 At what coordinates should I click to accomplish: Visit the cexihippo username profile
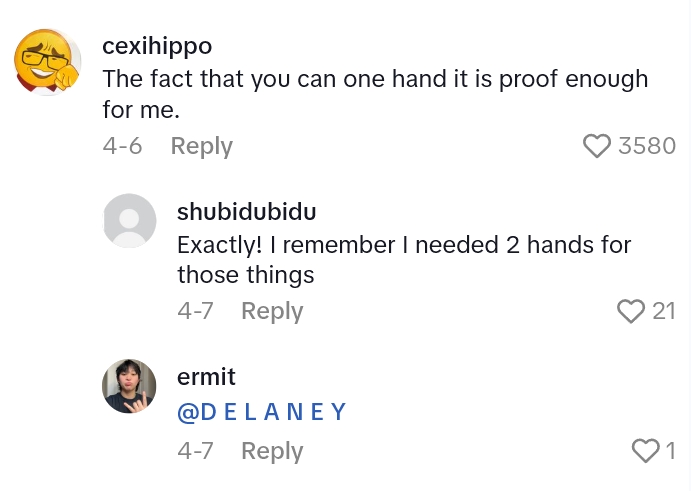tap(157, 46)
